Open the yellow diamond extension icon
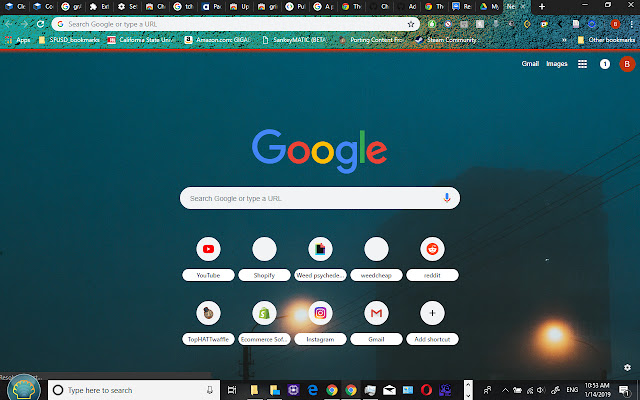The height and width of the screenshot is (400, 640). pyautogui.click(x=527, y=24)
